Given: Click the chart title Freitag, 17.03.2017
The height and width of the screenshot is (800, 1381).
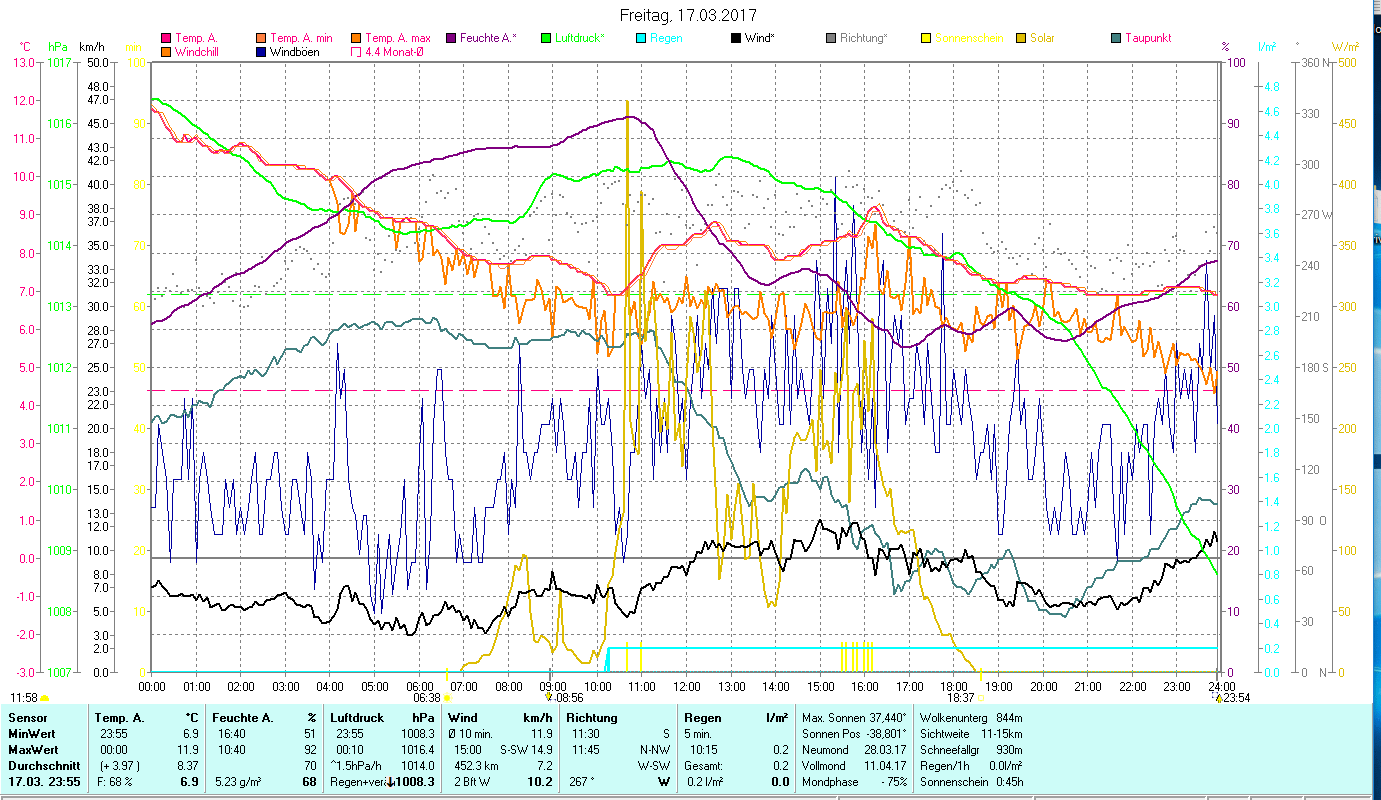Looking at the screenshot, I should pyautogui.click(x=688, y=15).
